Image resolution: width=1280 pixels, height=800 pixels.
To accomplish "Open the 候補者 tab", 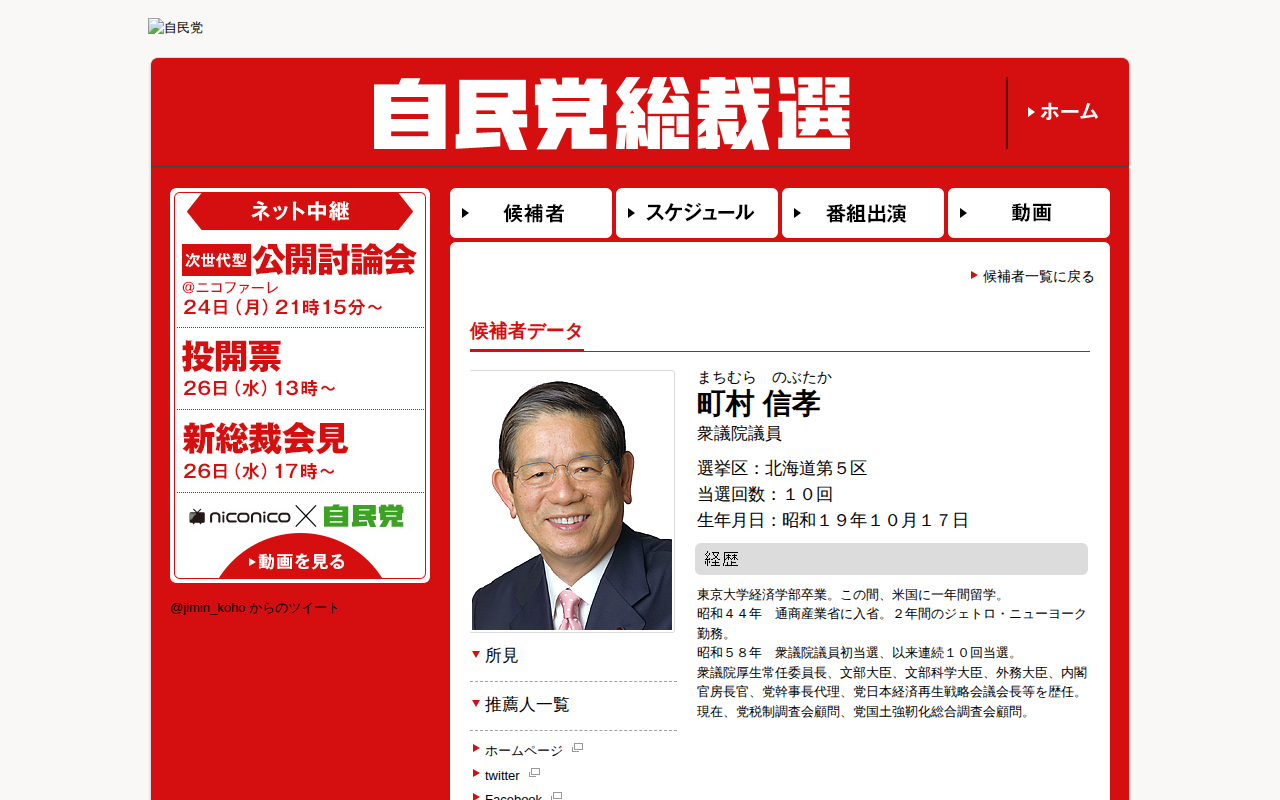I will 531,213.
